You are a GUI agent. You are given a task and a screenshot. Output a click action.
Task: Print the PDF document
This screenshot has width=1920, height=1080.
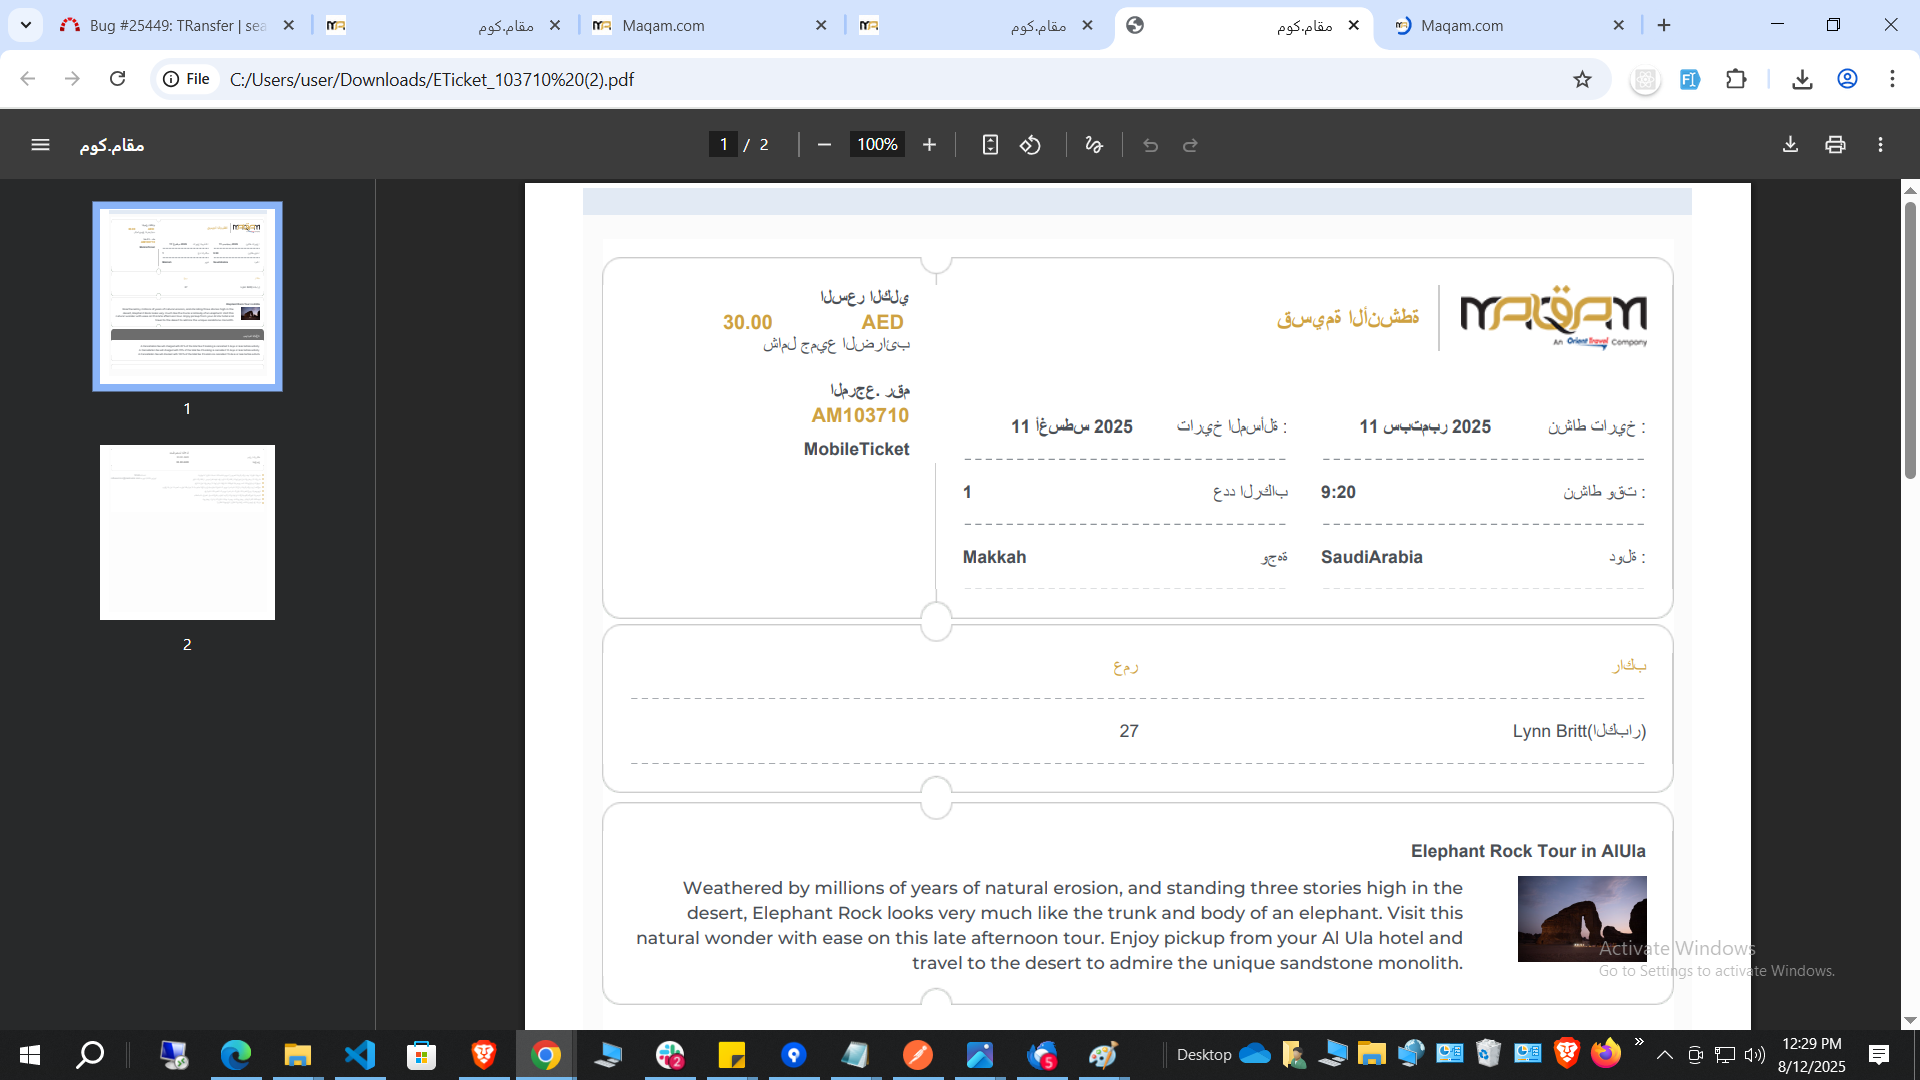[1835, 145]
